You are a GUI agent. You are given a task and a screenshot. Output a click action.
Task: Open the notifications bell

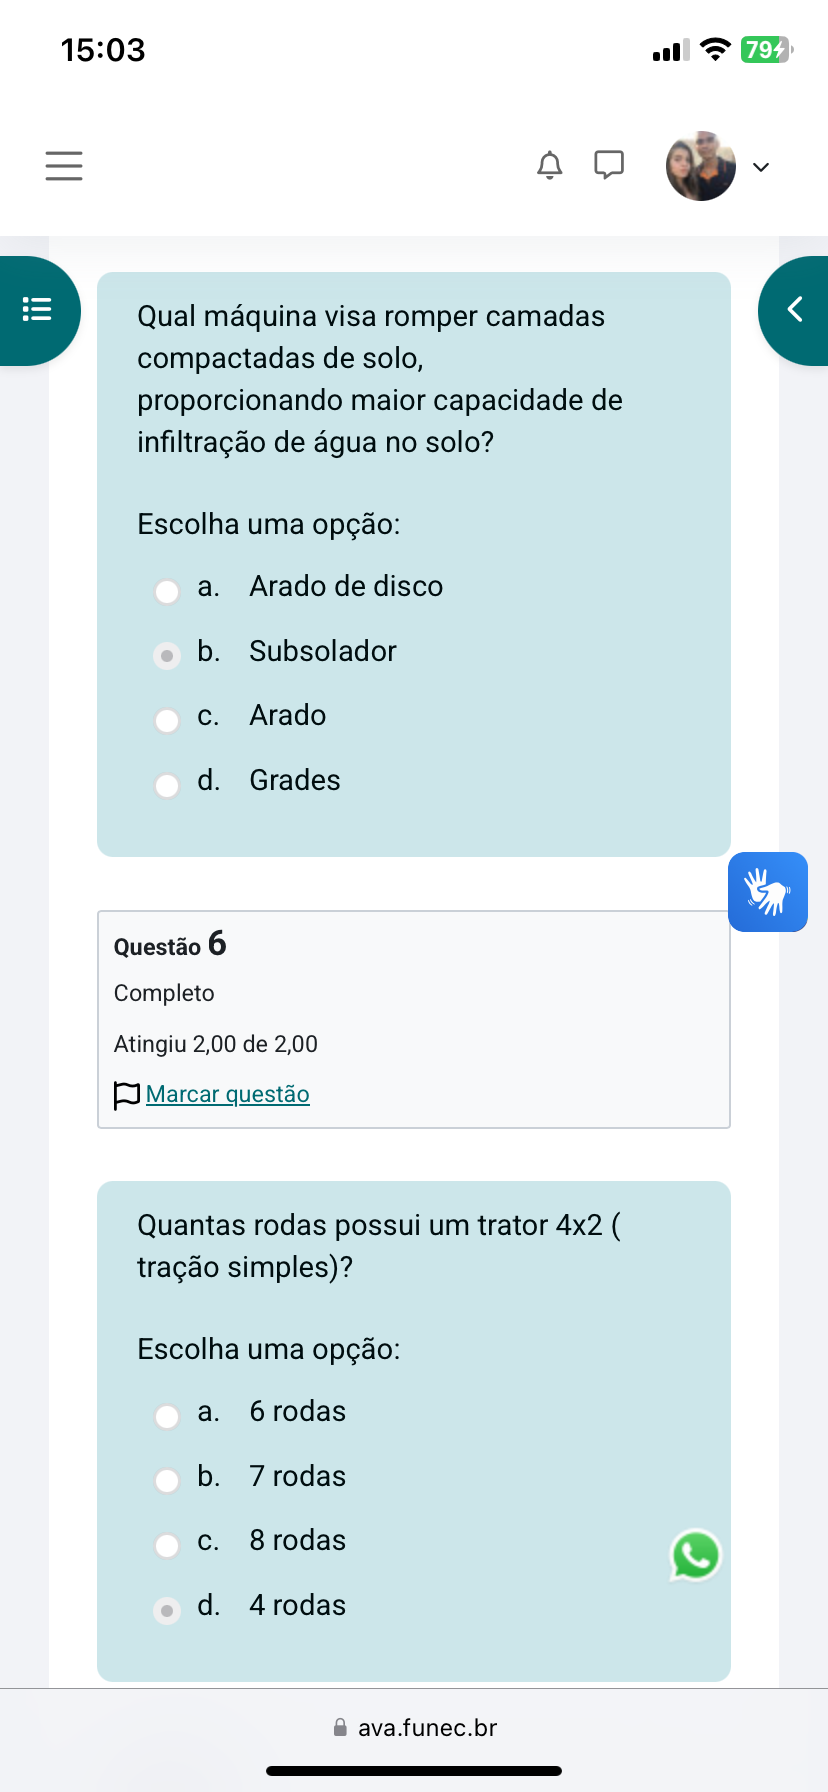(550, 165)
